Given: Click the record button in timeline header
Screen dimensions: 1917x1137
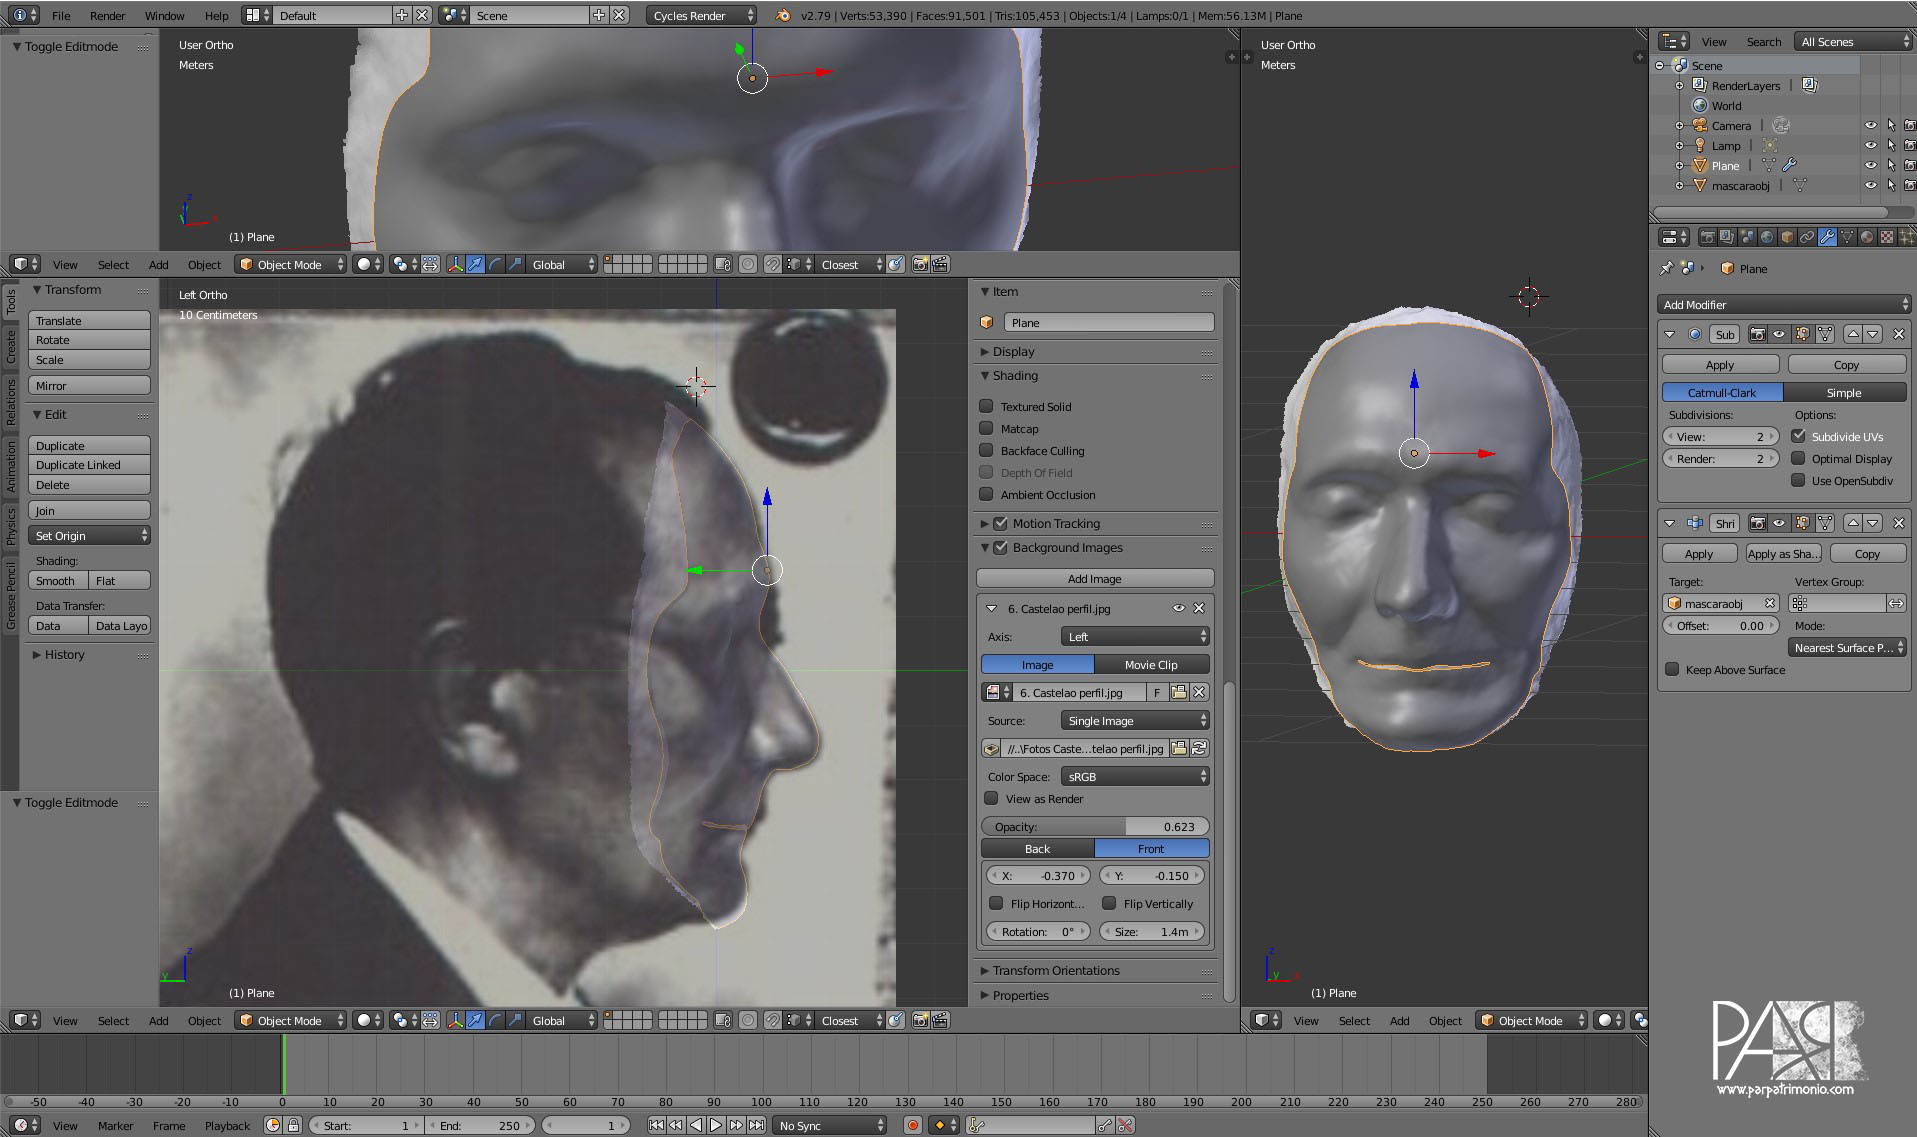Looking at the screenshot, I should coord(913,1125).
